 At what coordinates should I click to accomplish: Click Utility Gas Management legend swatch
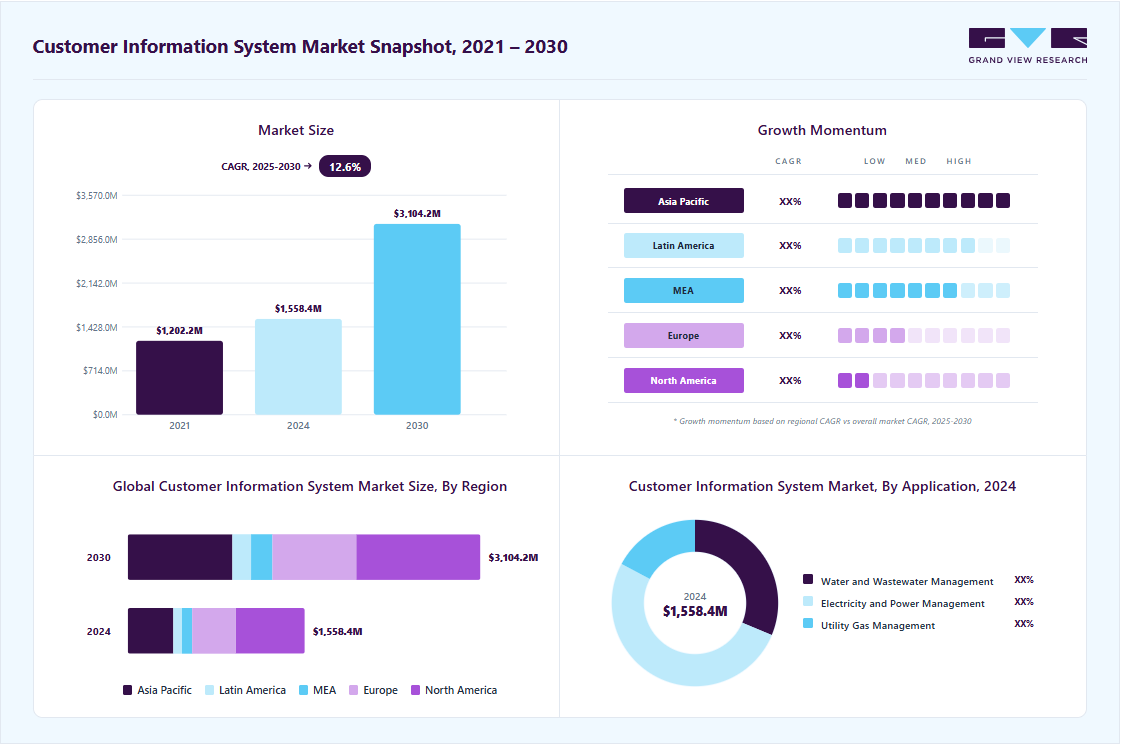[808, 623]
